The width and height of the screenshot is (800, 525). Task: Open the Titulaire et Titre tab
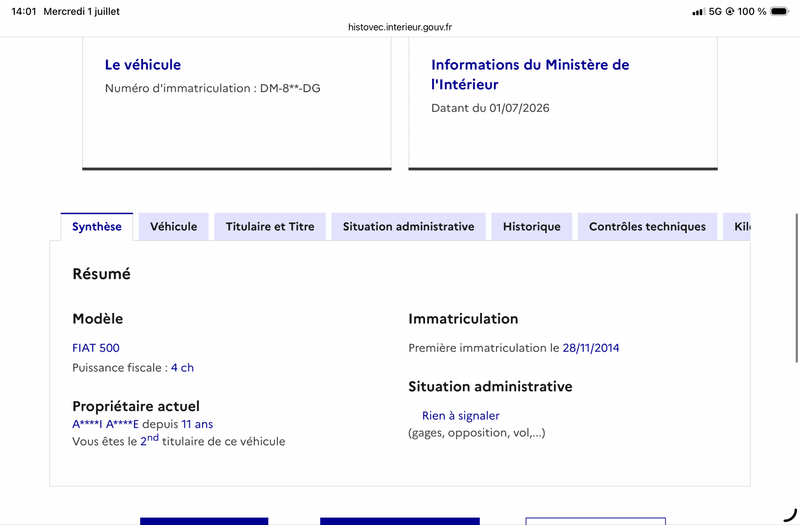coord(270,227)
